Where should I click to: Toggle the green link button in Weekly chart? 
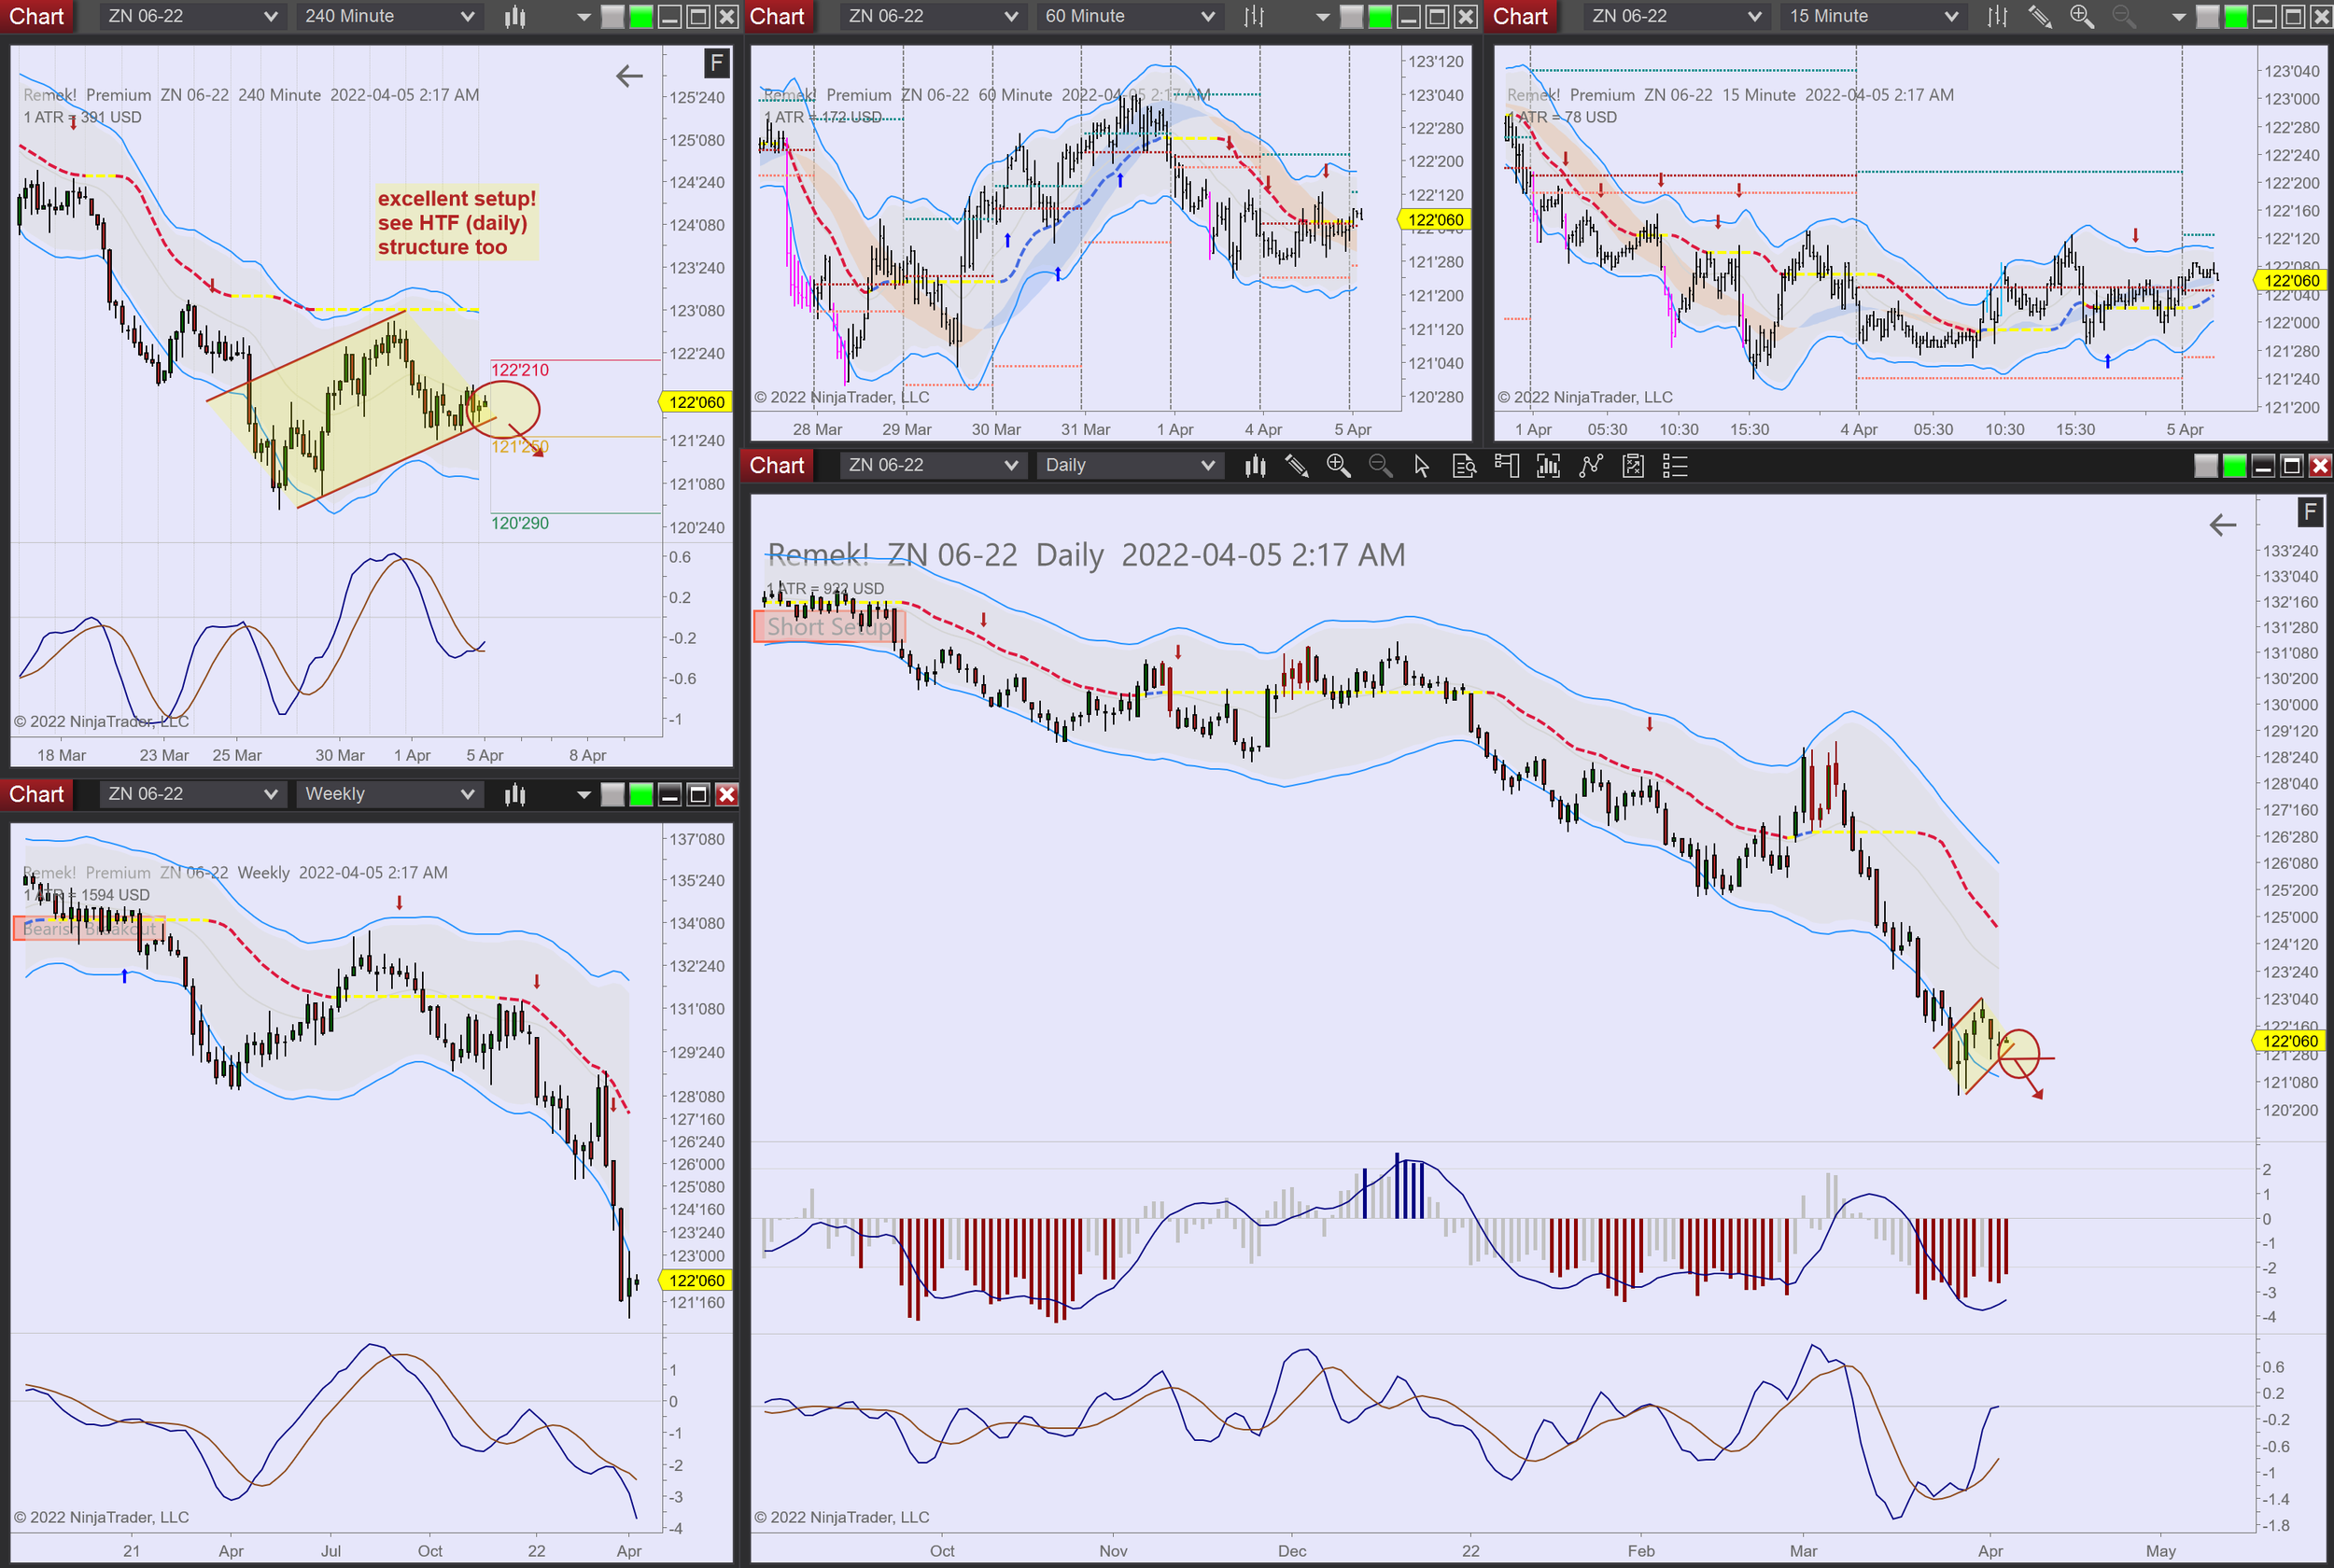pyautogui.click(x=641, y=795)
